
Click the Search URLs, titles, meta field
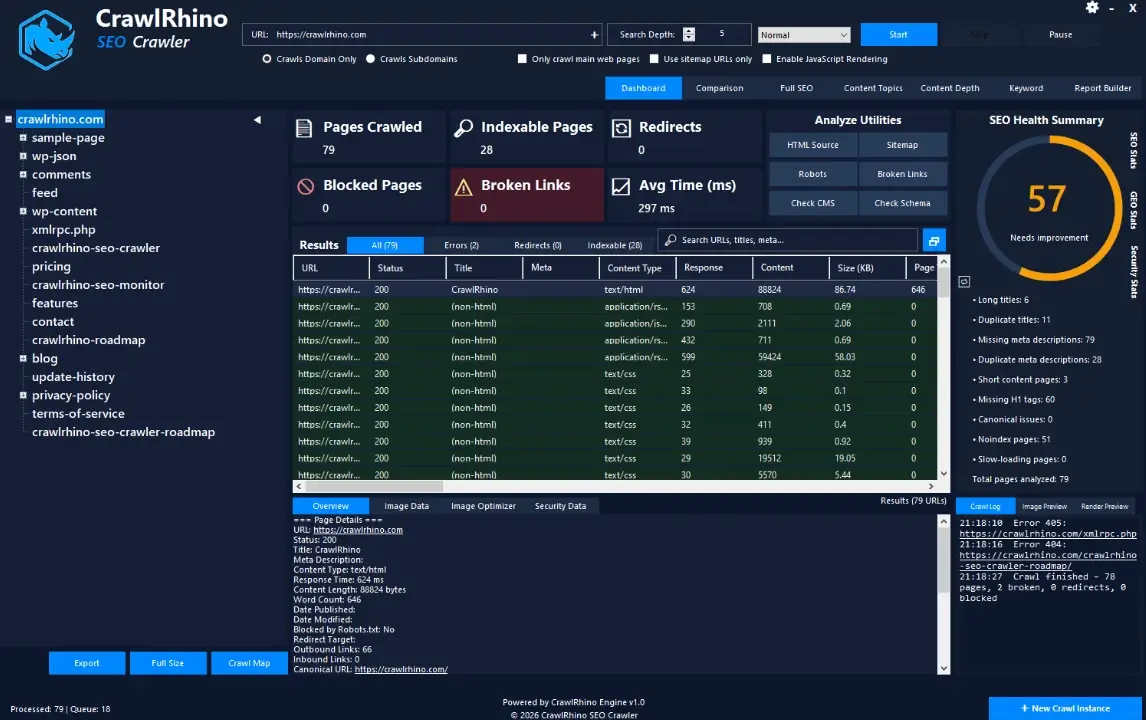pos(788,240)
